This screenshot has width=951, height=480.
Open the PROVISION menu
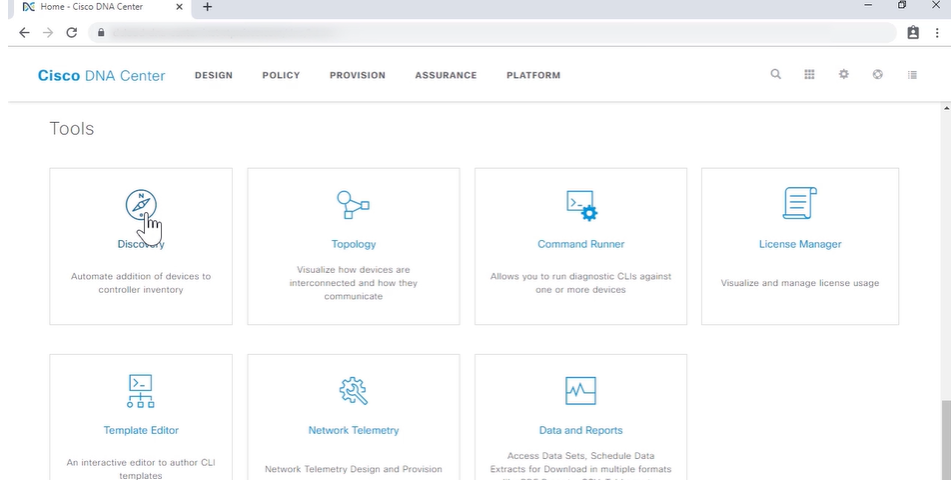(357, 75)
